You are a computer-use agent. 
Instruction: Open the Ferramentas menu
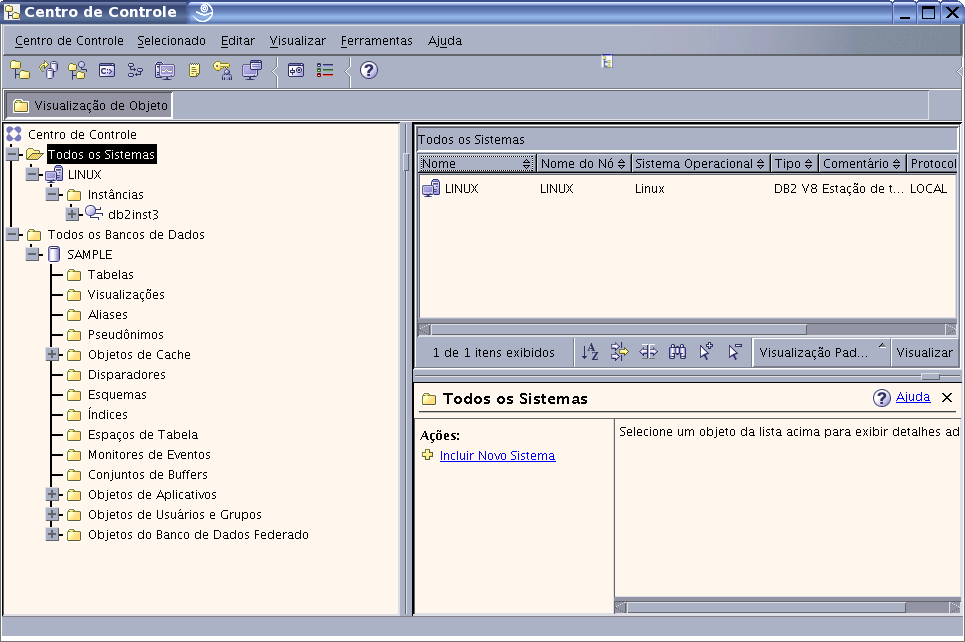pos(377,41)
